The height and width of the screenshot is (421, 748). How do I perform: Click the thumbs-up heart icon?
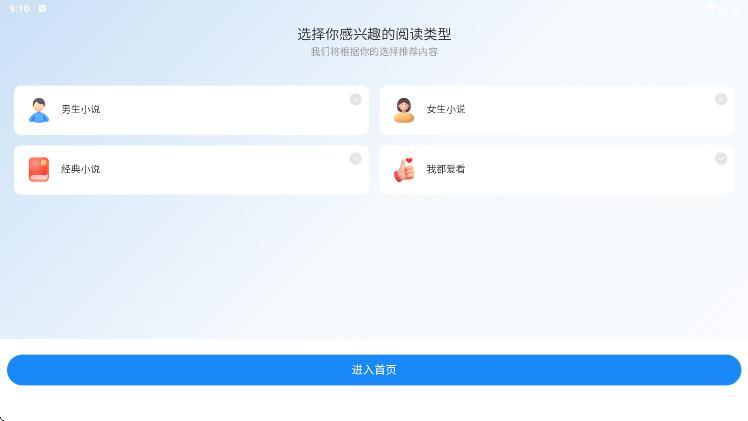(404, 170)
